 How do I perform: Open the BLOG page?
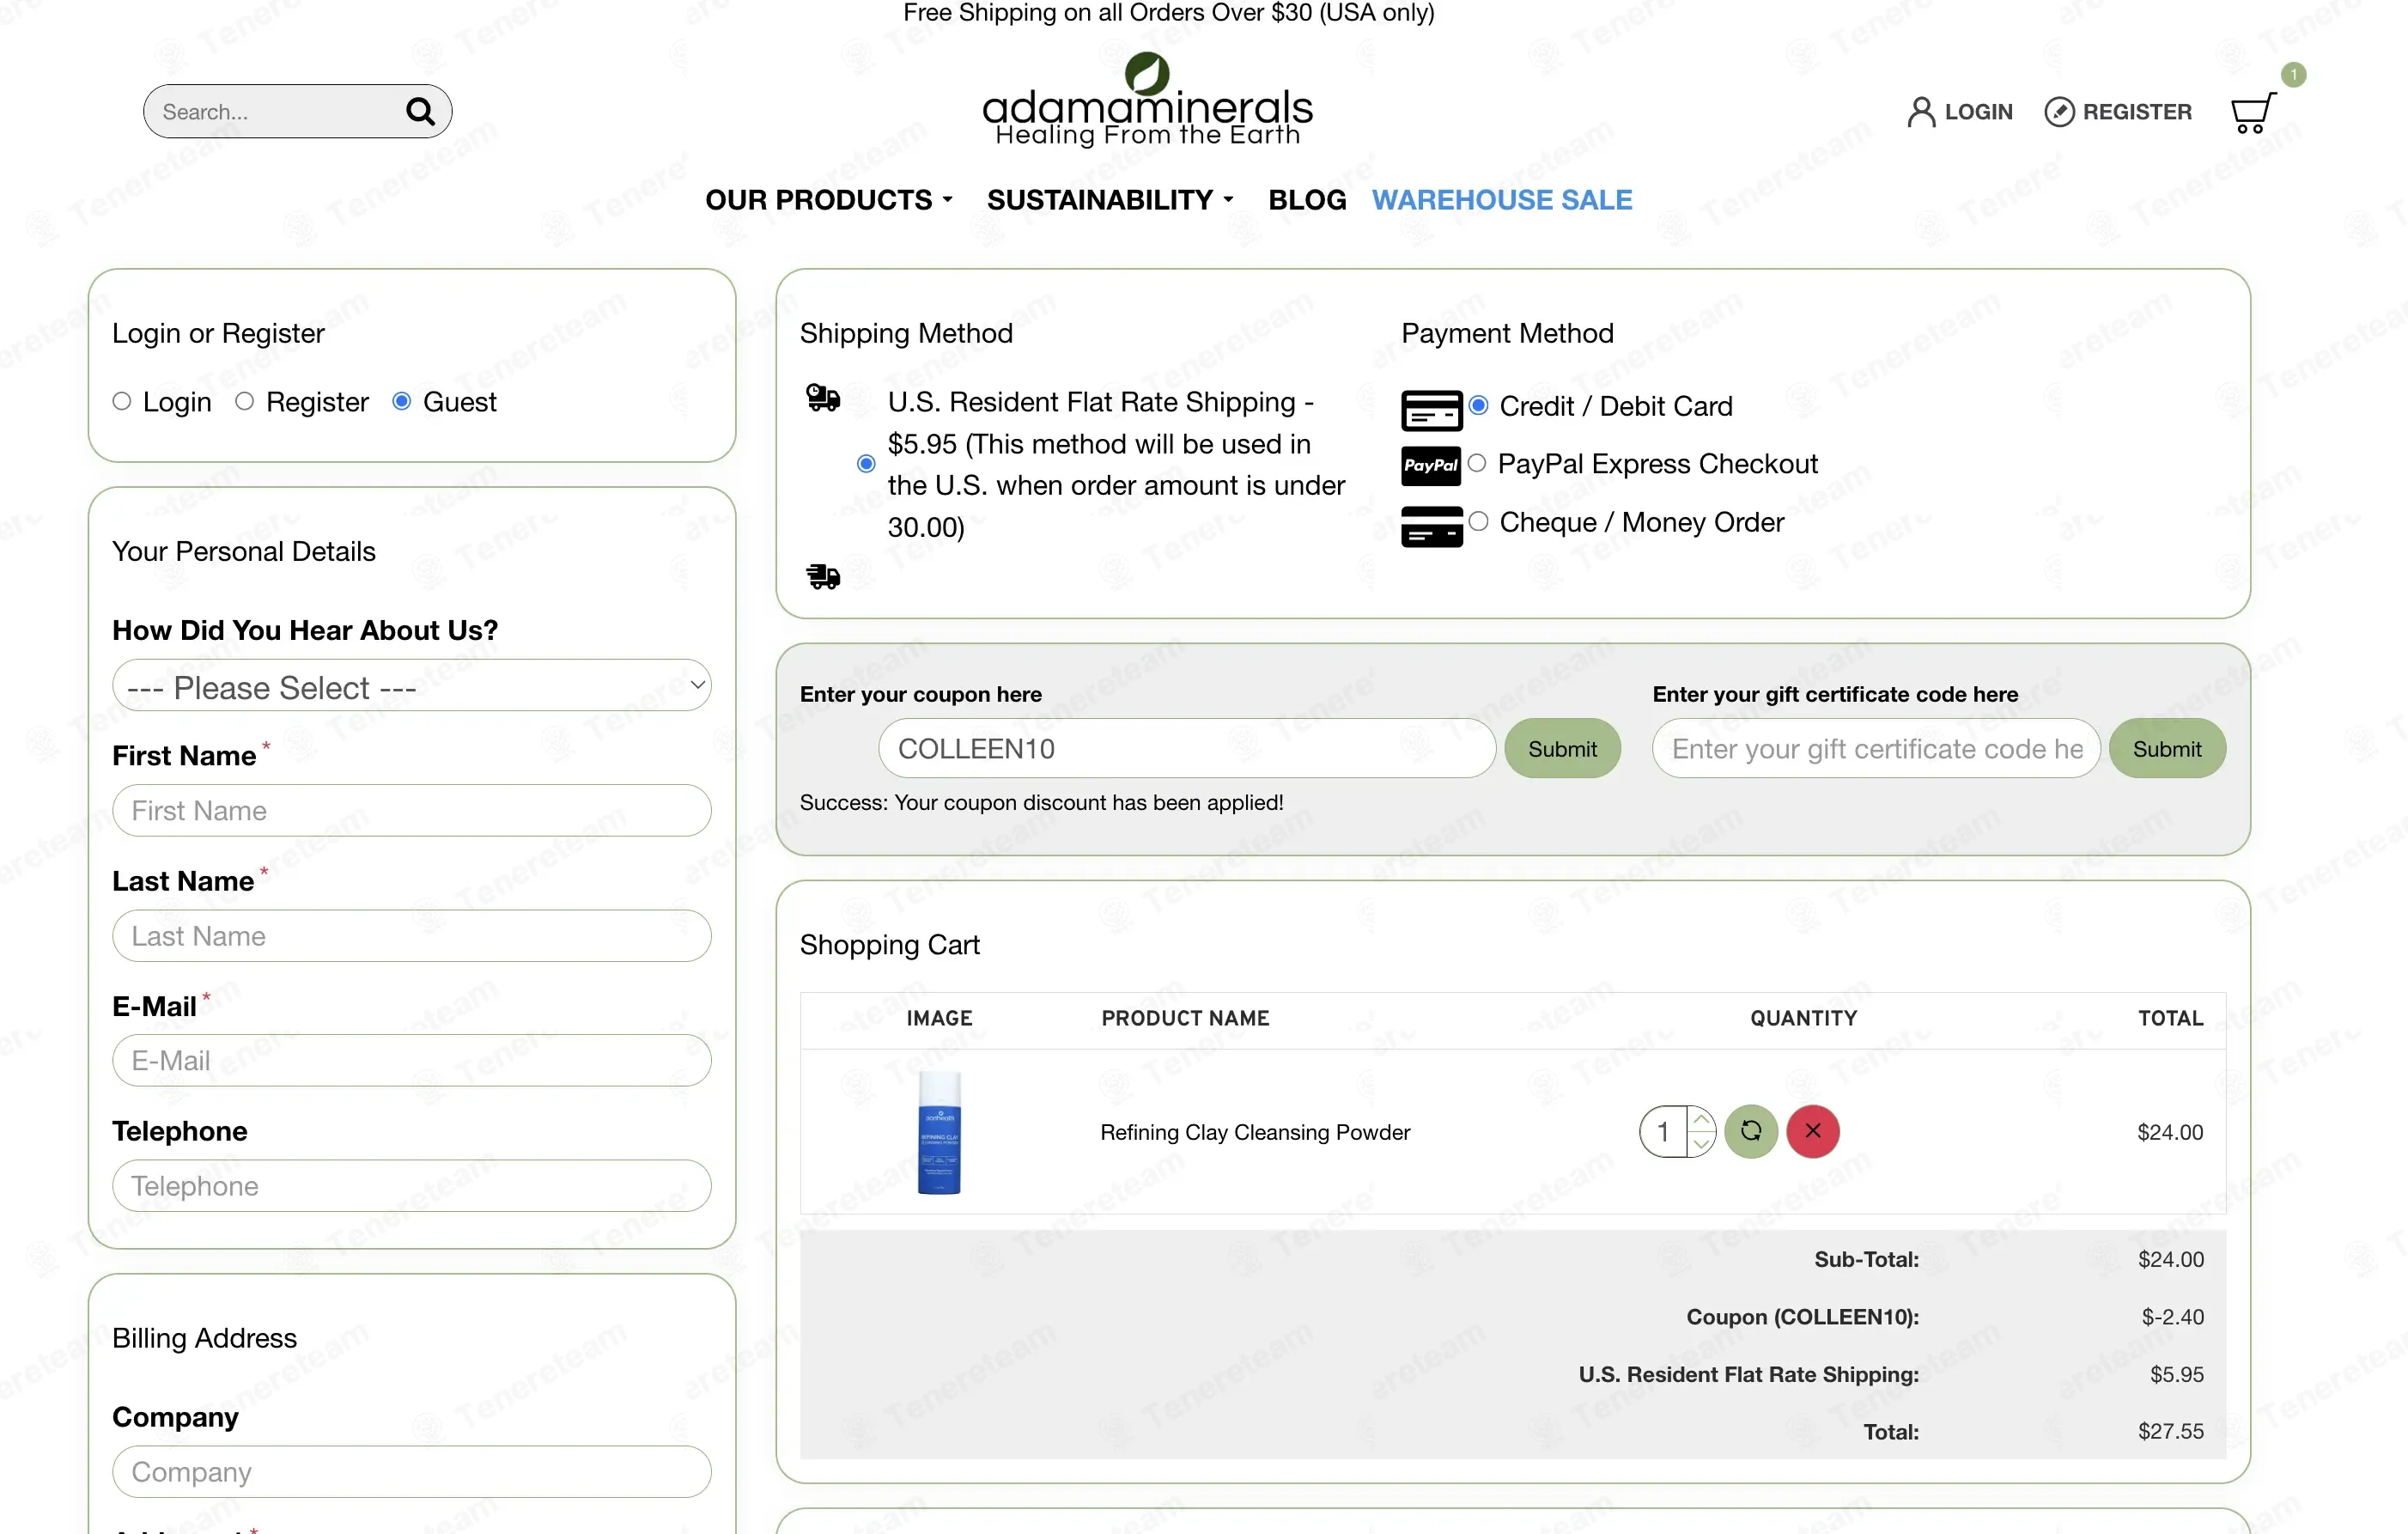click(1307, 200)
